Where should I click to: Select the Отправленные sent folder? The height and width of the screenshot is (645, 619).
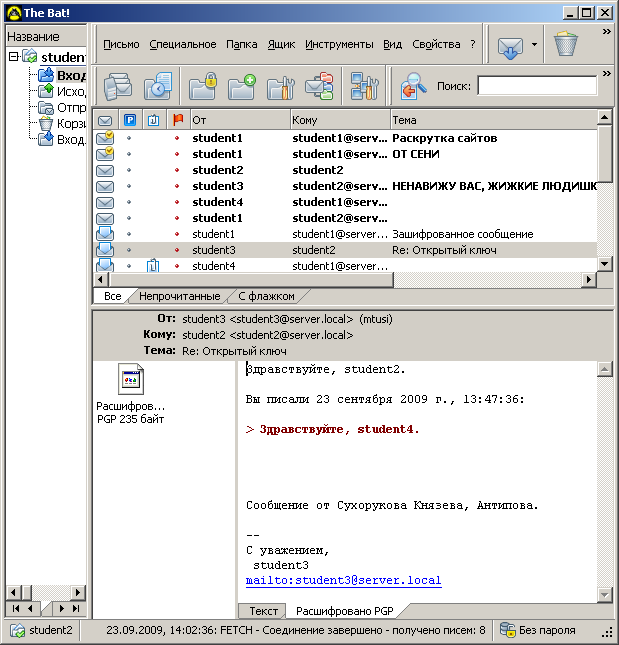(62, 107)
